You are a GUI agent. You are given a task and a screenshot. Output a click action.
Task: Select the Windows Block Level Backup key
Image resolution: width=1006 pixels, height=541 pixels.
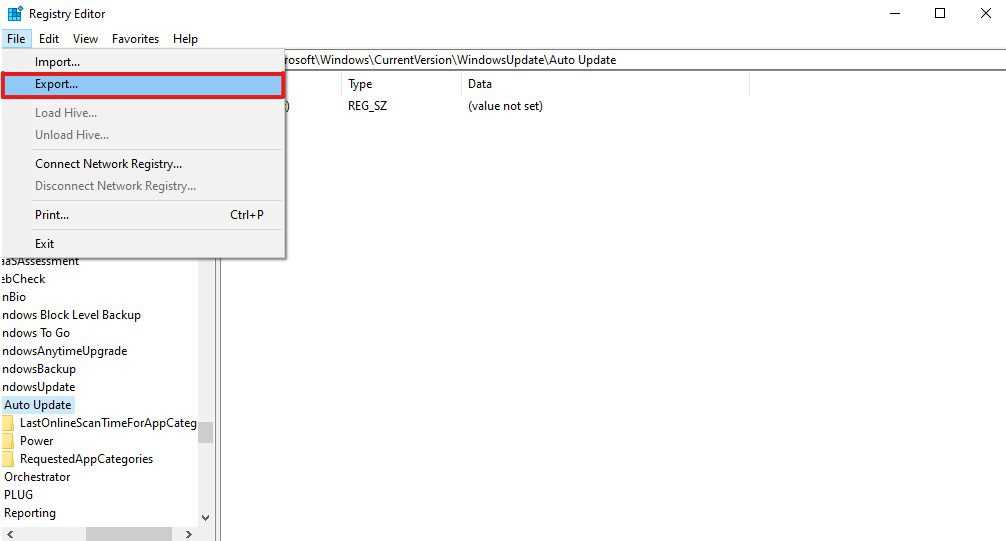(x=71, y=315)
